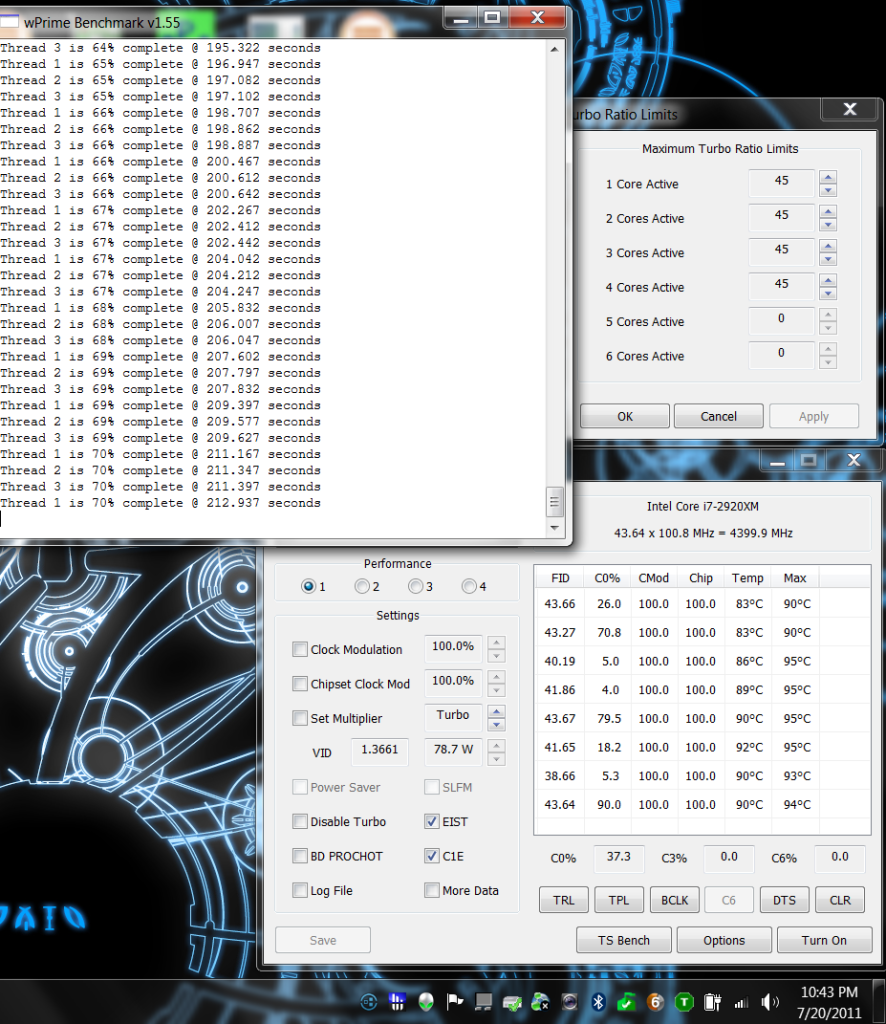Viewport: 886px width, 1024px height.
Task: Click the wPrime scrollbar up arrow
Action: tap(554, 49)
